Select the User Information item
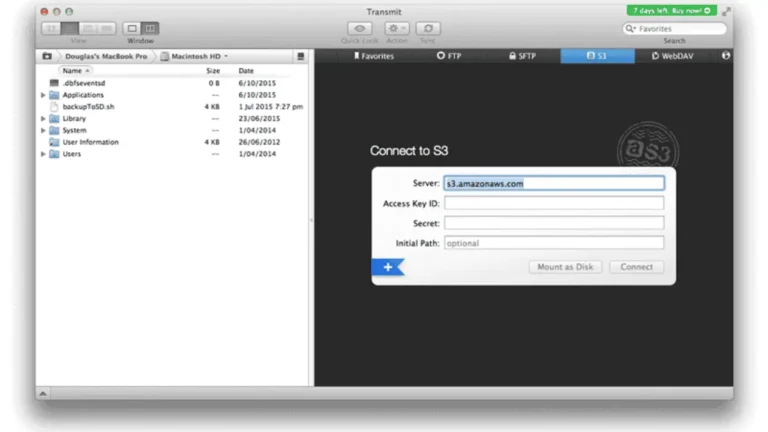This screenshot has height=432, width=768. [x=91, y=142]
